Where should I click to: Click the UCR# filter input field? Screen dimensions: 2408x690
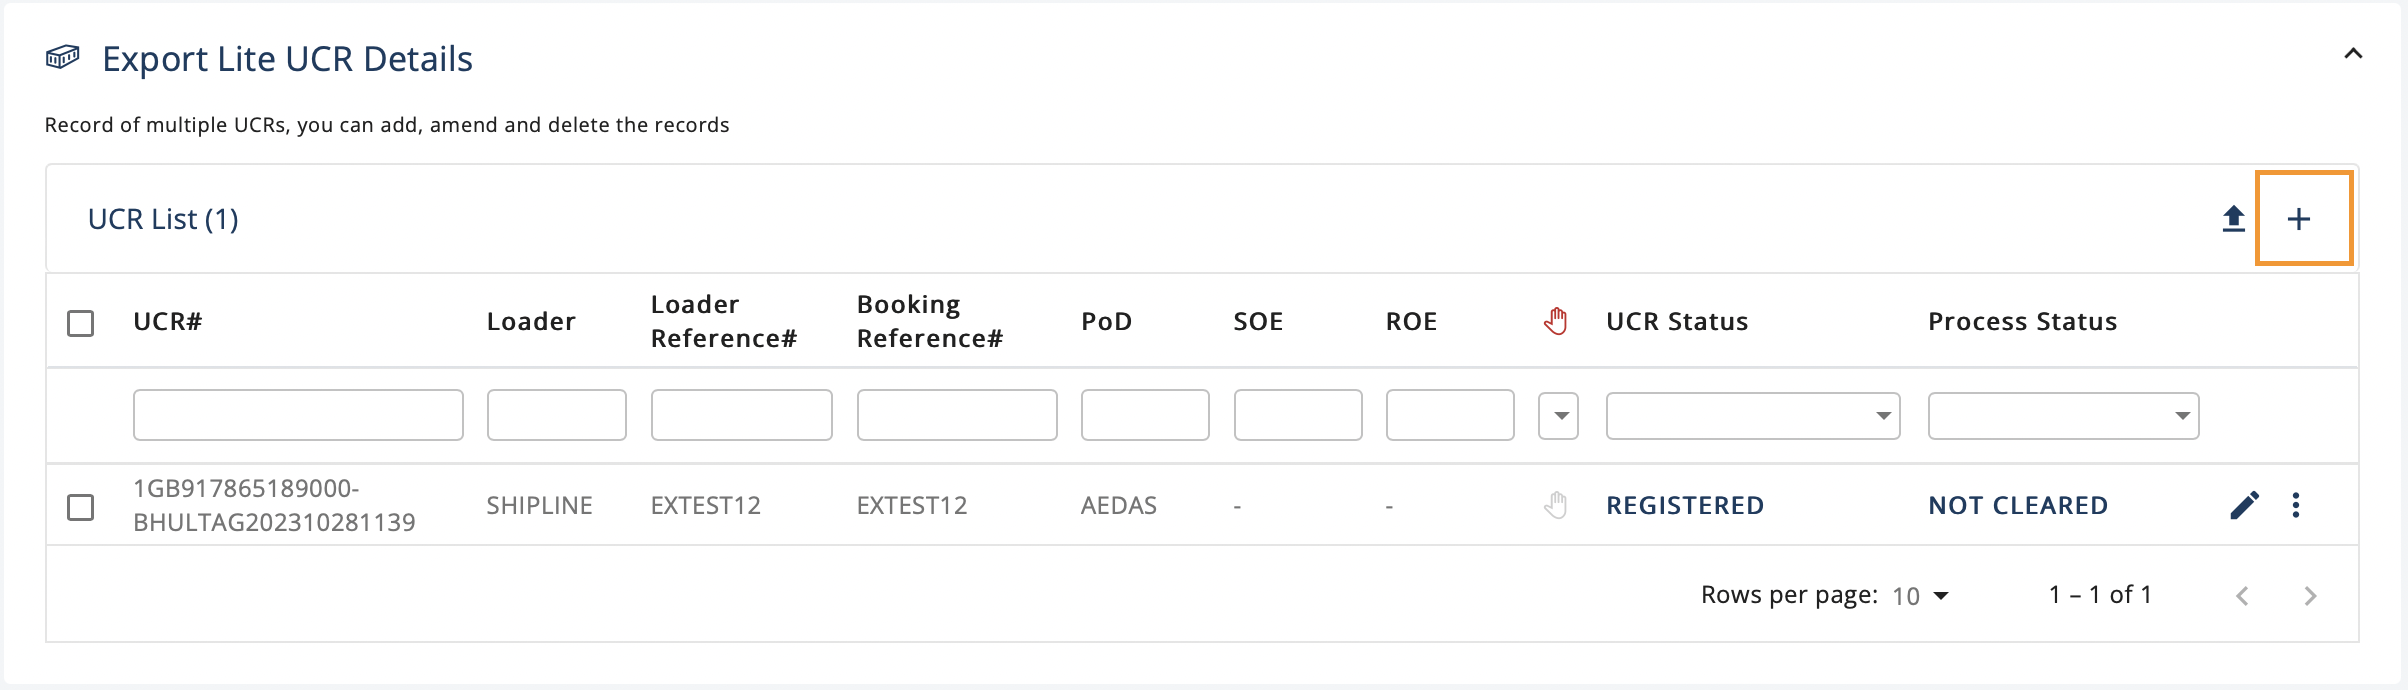pyautogui.click(x=298, y=415)
